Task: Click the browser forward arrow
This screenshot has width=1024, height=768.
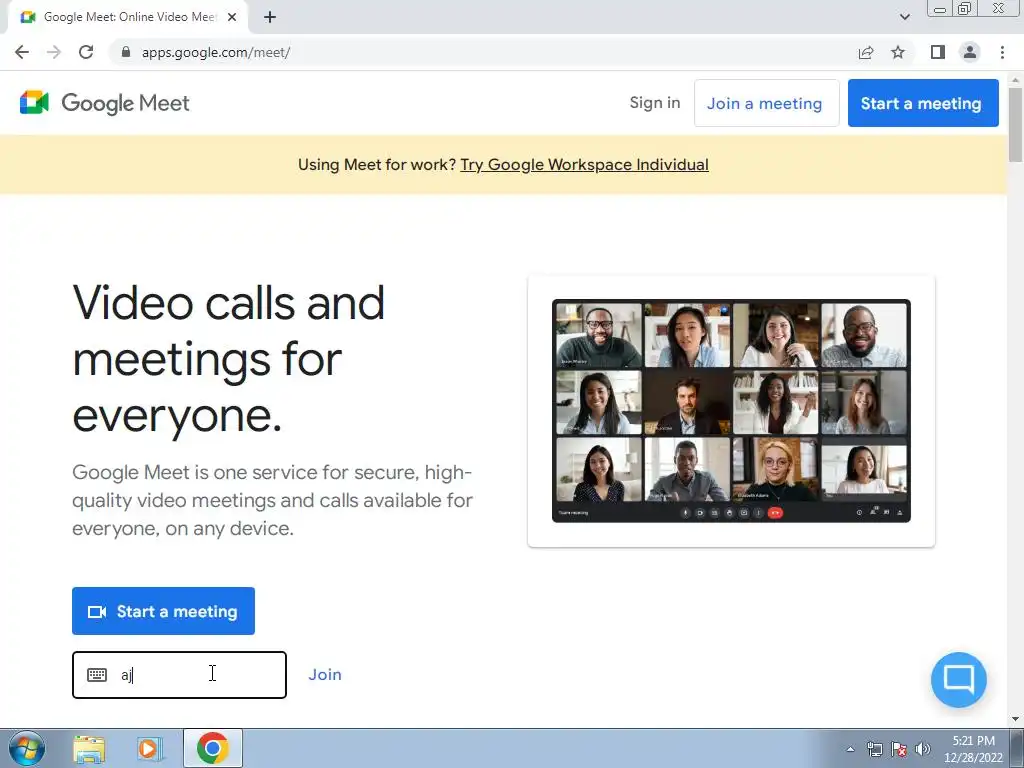Action: tap(54, 52)
